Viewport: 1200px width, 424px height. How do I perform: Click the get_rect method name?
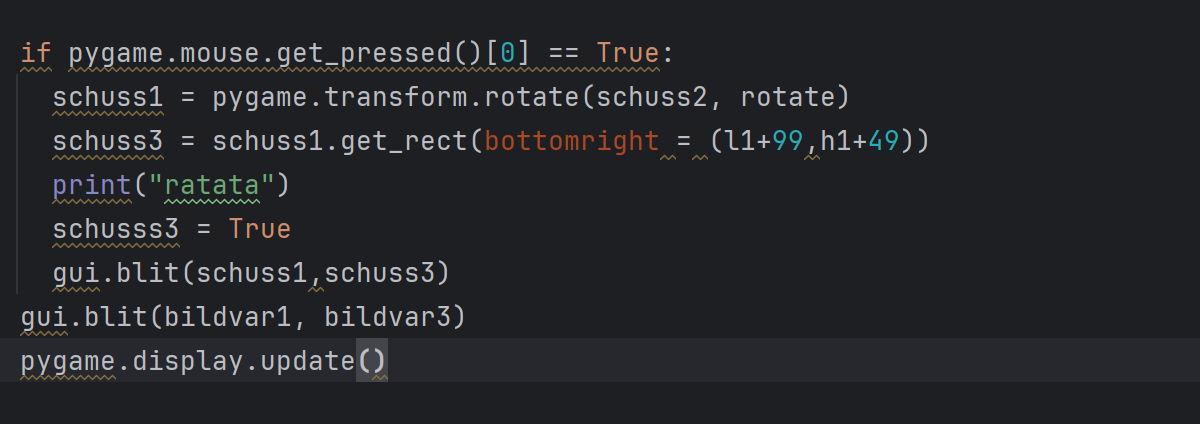405,141
